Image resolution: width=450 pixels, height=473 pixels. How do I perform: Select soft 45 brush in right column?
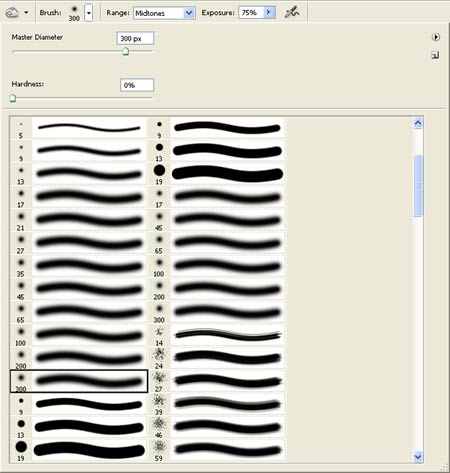[217, 220]
